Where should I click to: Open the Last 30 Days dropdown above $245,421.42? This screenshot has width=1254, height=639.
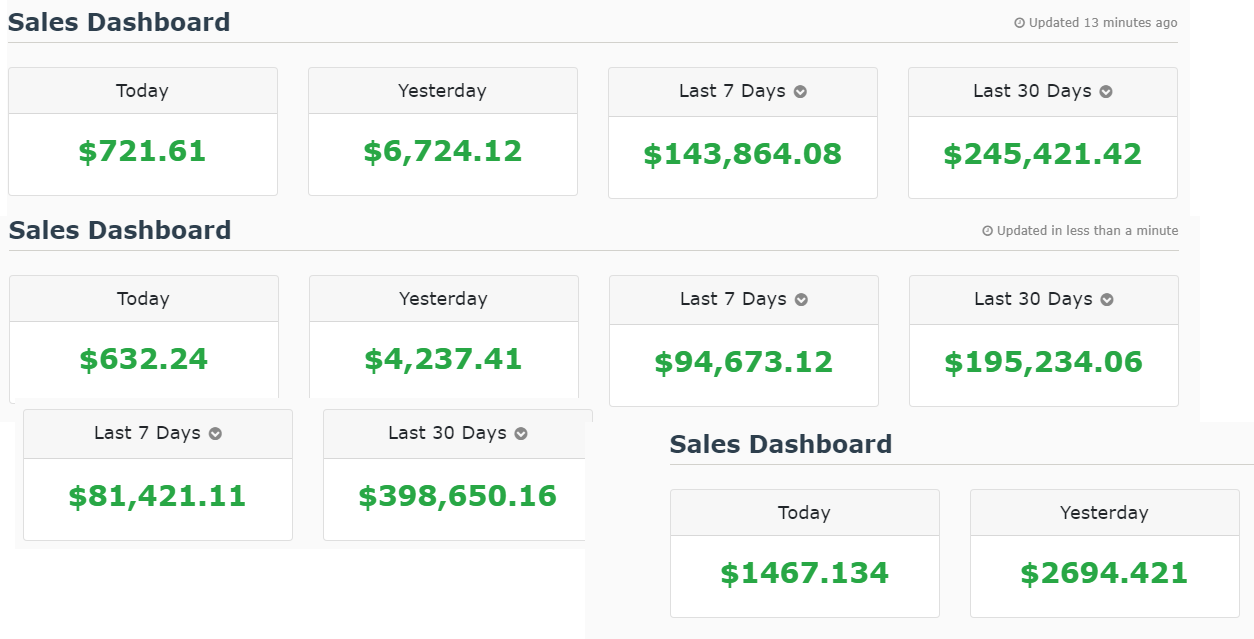pos(1106,92)
